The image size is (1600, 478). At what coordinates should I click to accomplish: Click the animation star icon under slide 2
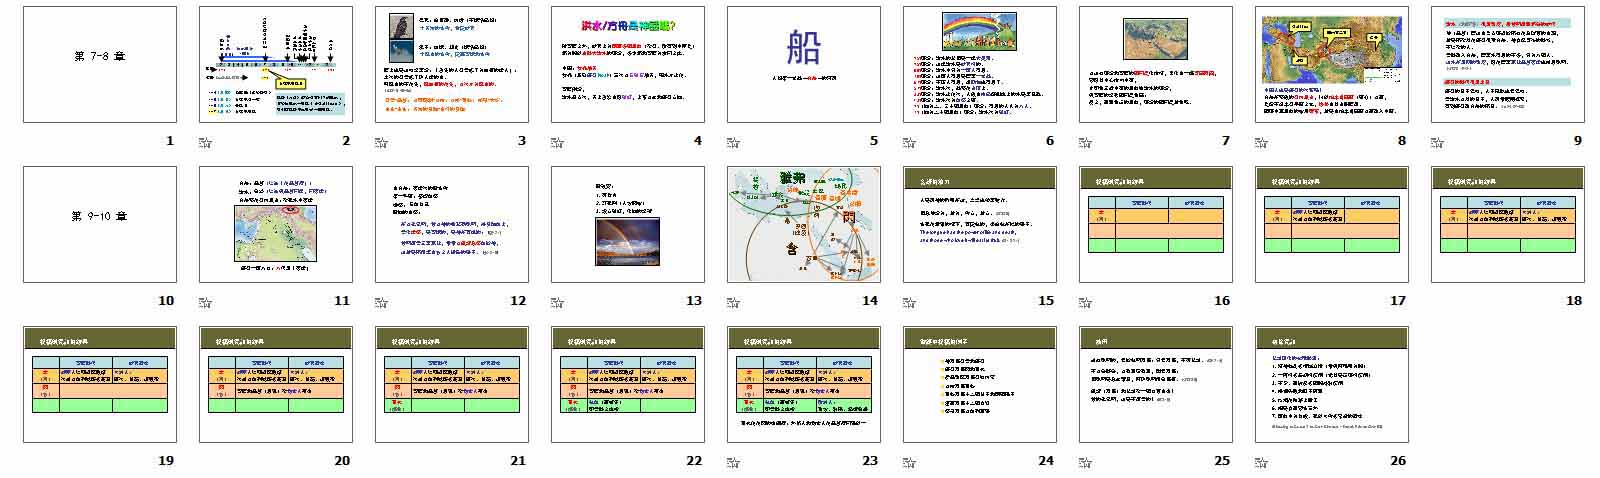click(207, 141)
